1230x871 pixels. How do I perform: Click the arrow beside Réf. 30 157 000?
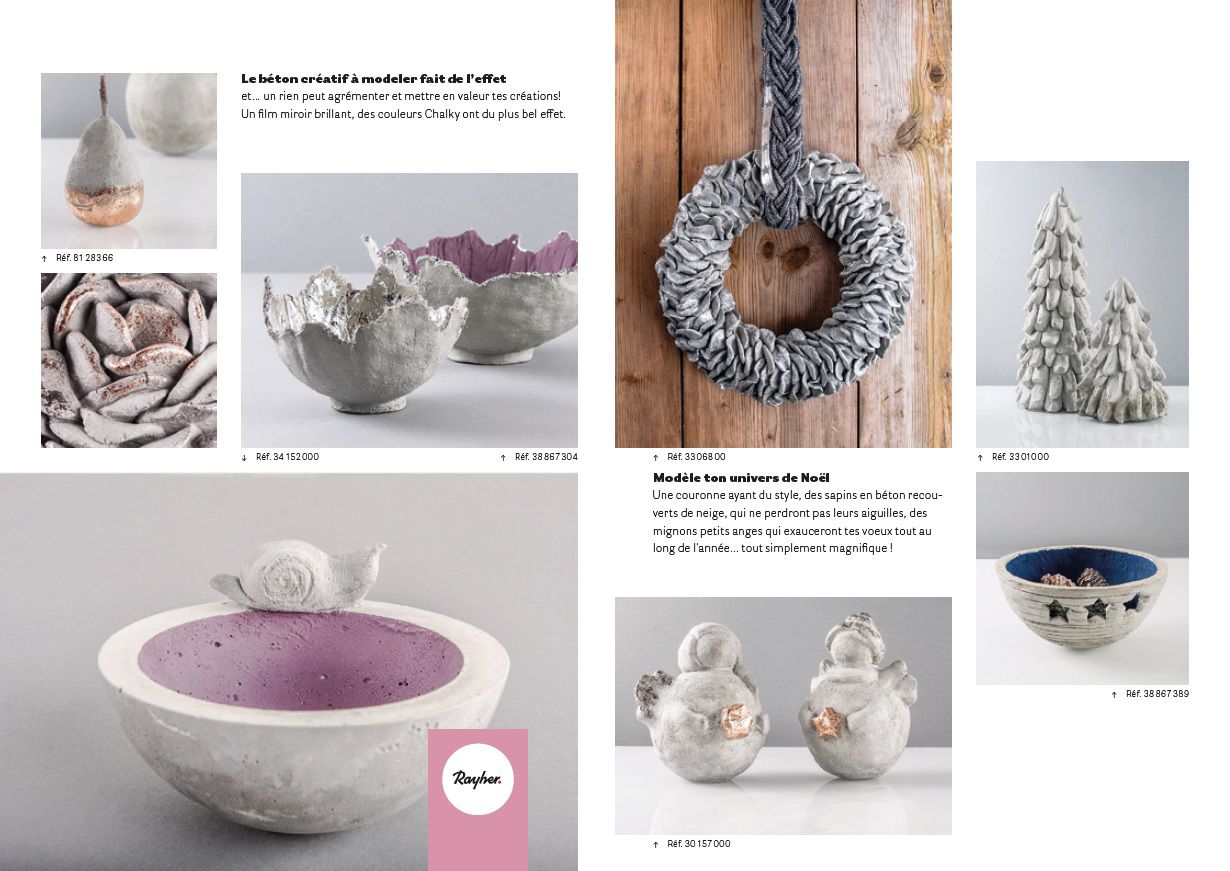[656, 844]
